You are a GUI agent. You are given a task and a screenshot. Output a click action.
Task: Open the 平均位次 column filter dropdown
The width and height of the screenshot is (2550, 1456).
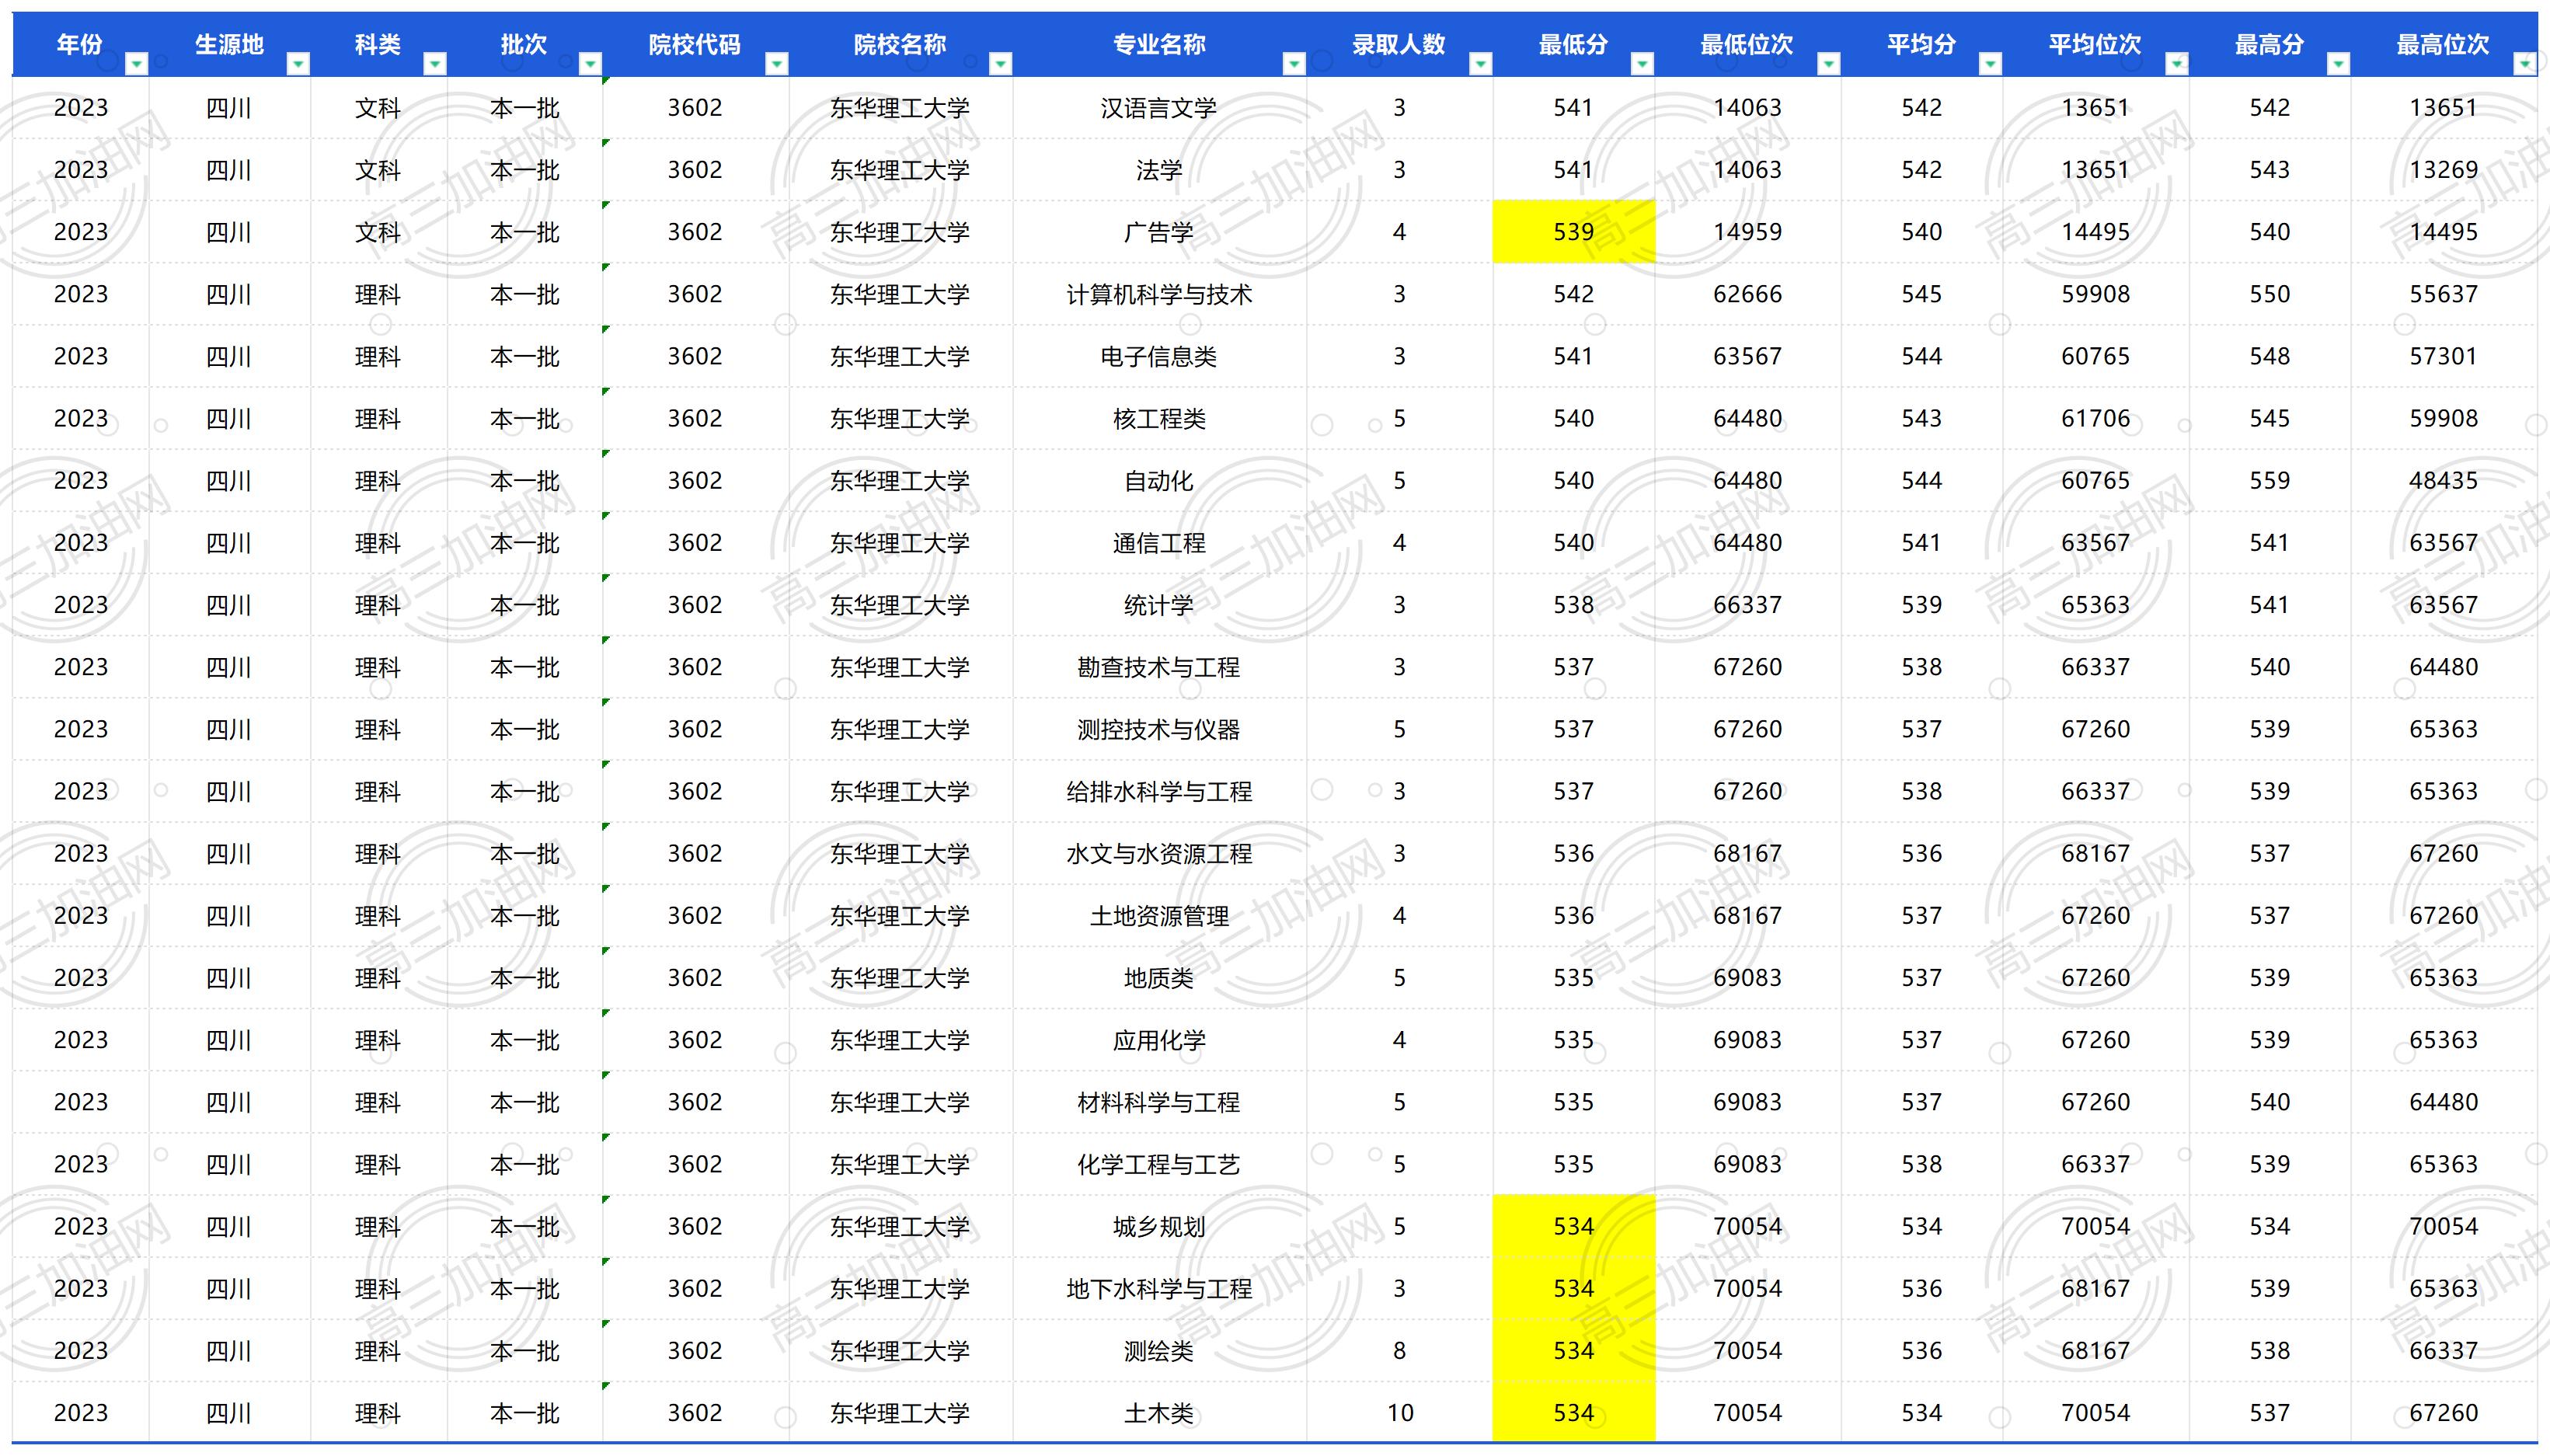(x=2177, y=64)
